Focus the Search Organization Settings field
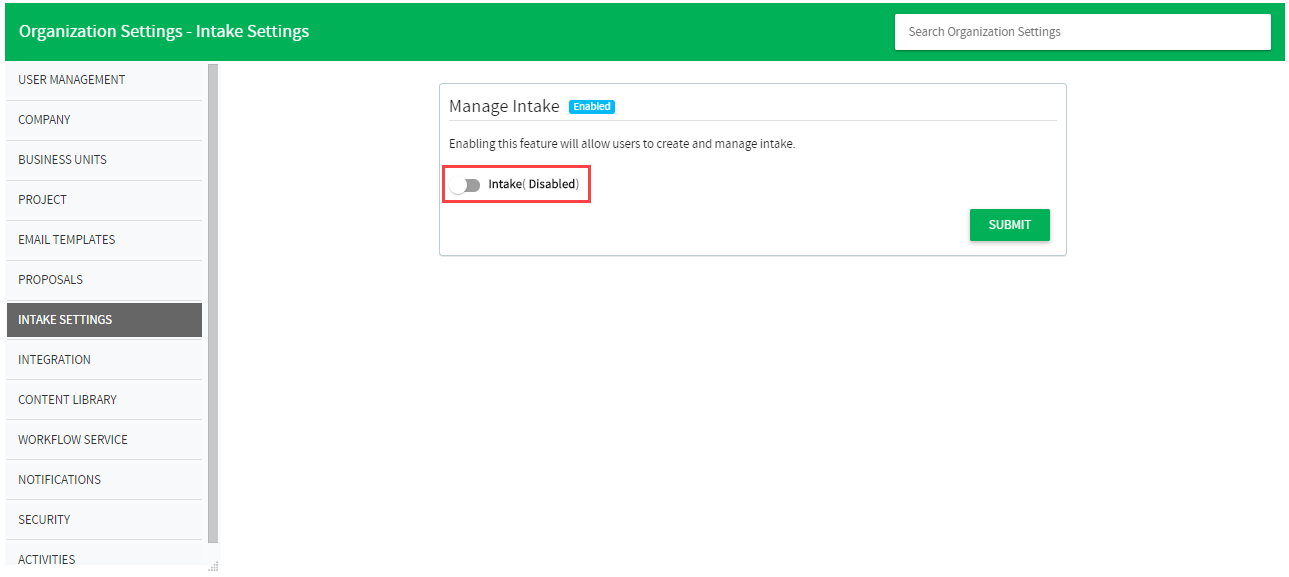 tap(1082, 32)
